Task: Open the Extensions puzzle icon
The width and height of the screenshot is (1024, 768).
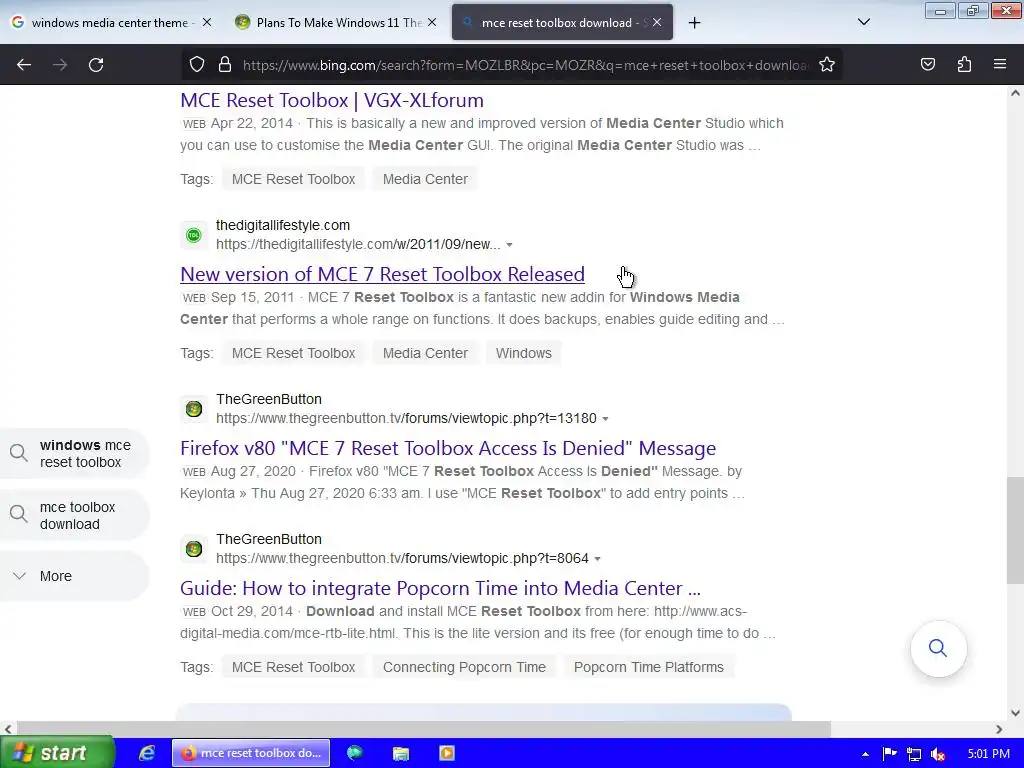Action: 964,64
